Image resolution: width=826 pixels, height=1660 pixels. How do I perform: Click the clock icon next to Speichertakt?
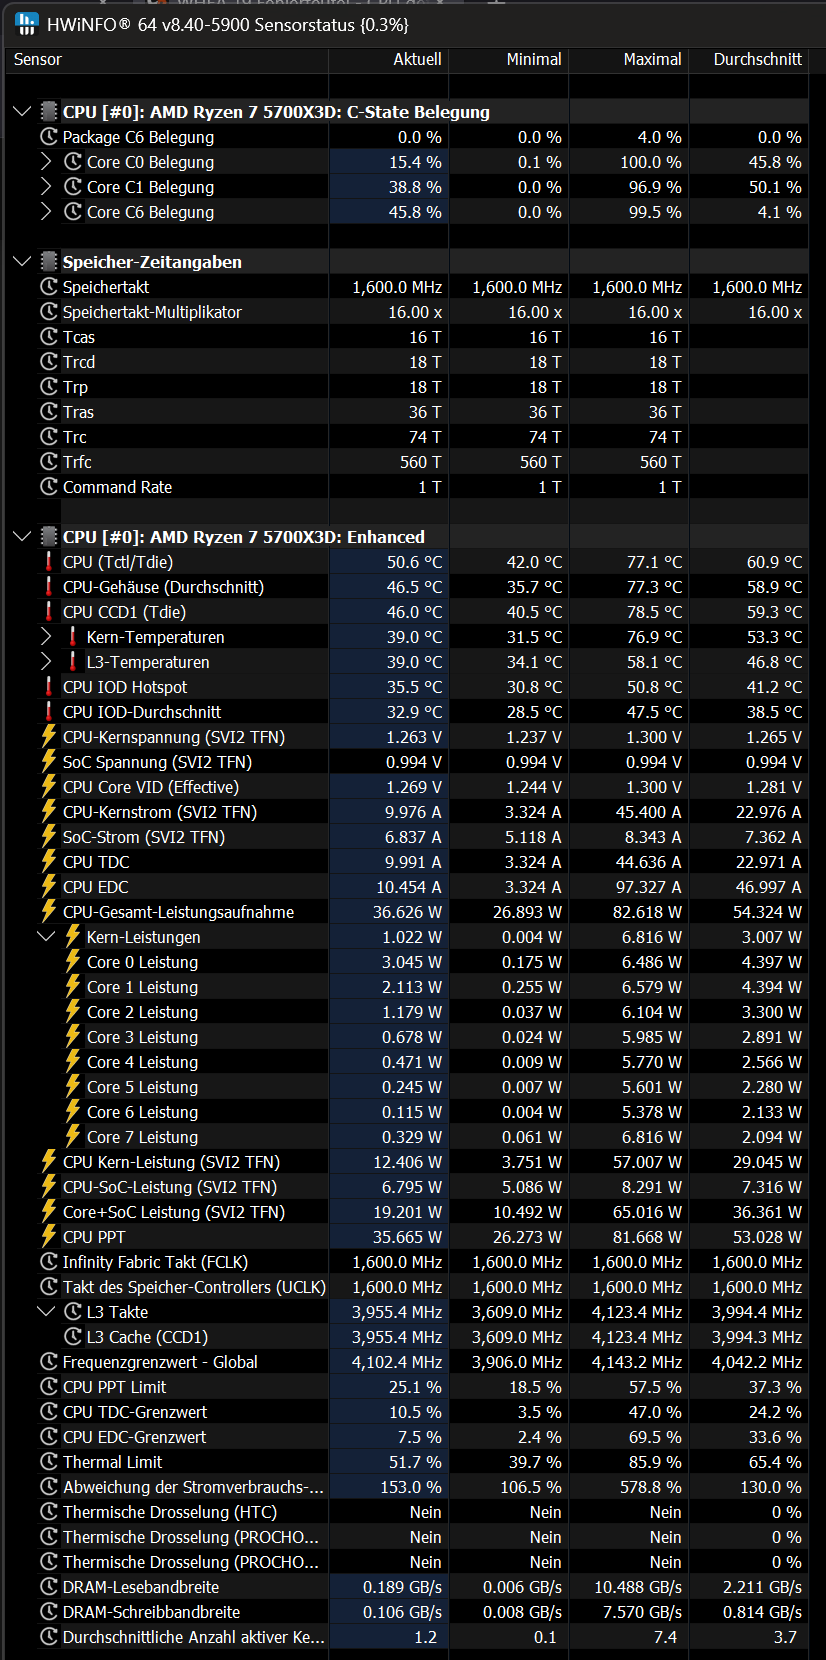tap(49, 286)
